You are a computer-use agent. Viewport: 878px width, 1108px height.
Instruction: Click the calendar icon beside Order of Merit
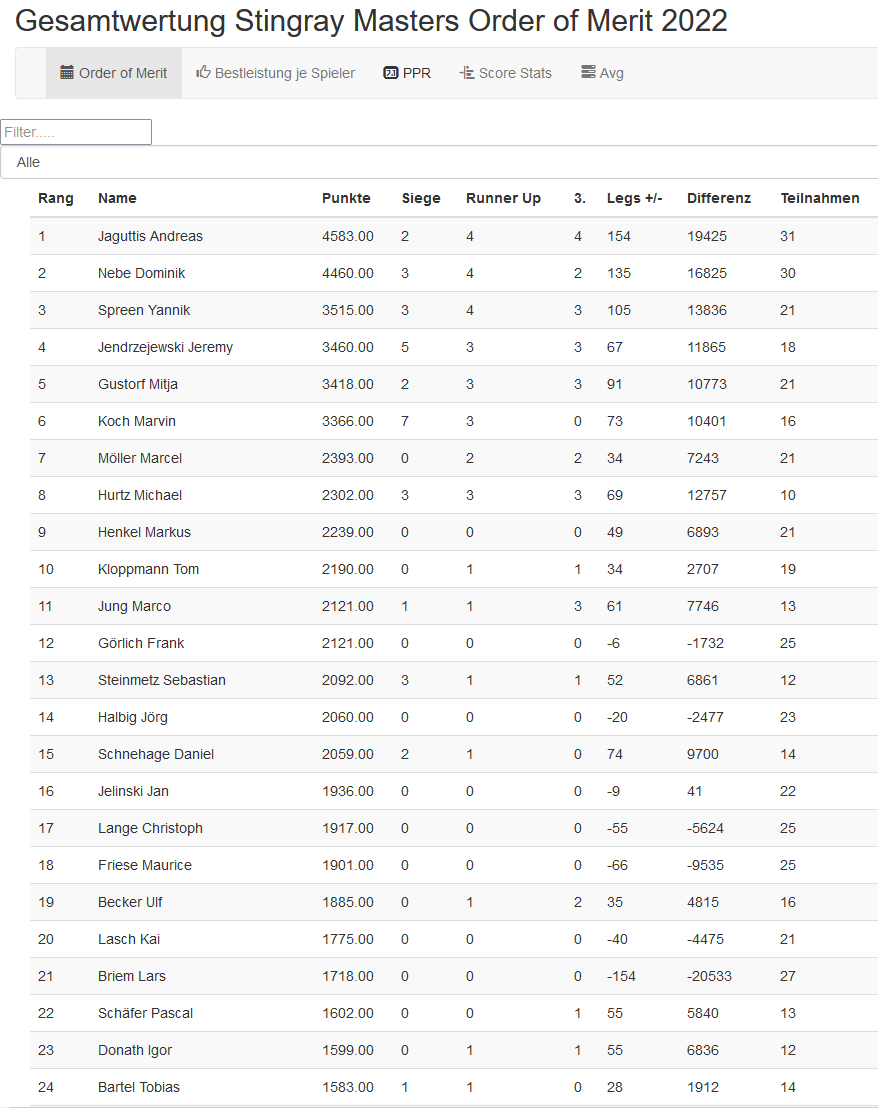[x=67, y=73]
